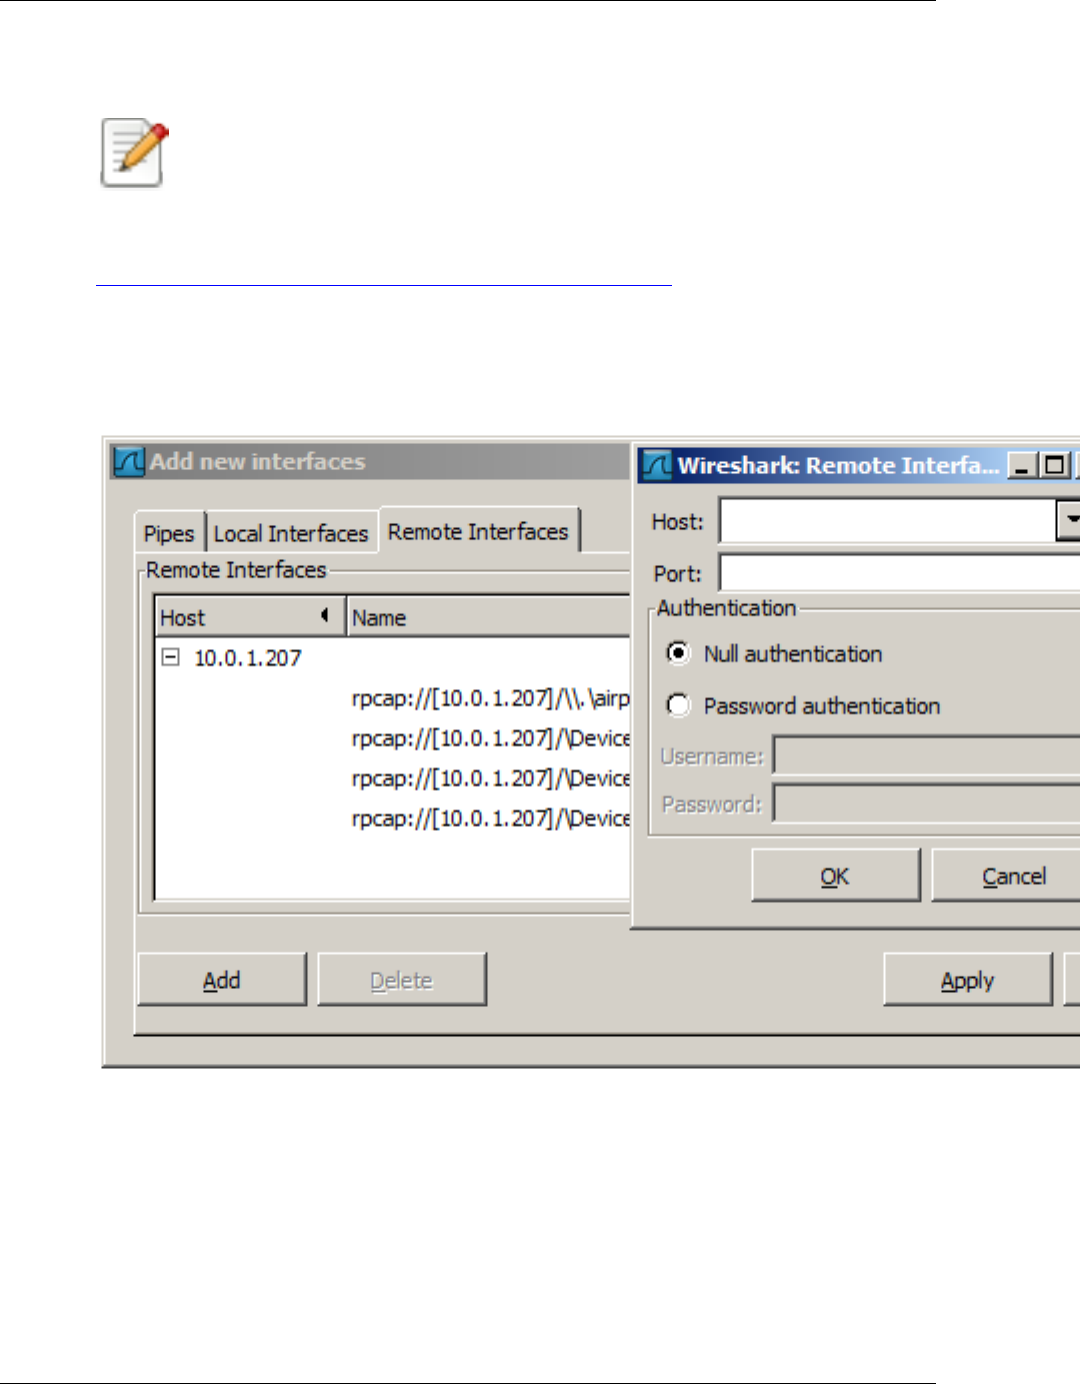1080x1384 pixels.
Task: Click the note pencil icon
Action: click(x=134, y=153)
